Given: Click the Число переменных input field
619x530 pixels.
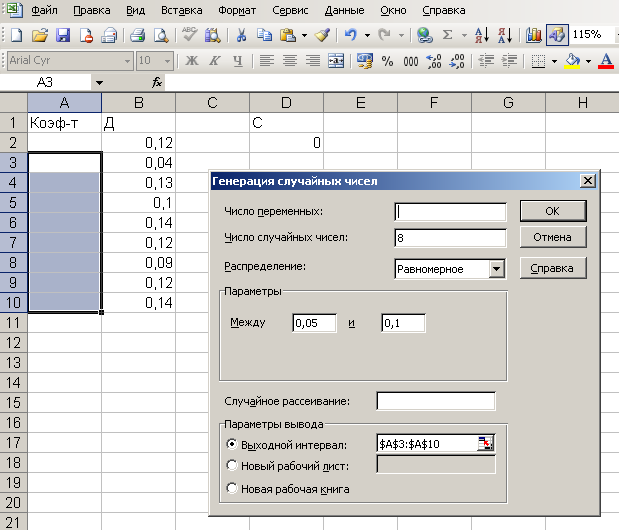Looking at the screenshot, I should [450, 212].
